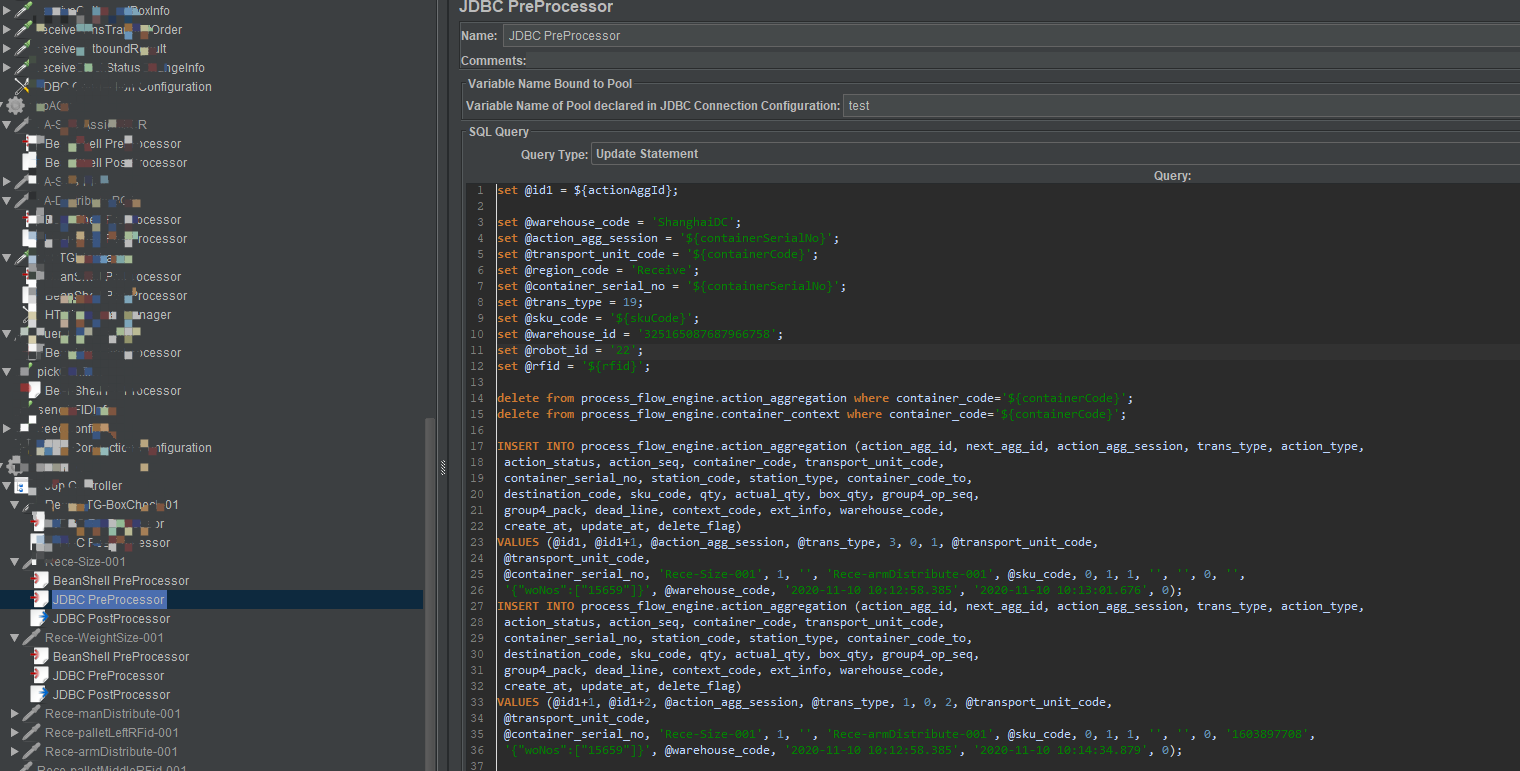Image resolution: width=1520 pixels, height=771 pixels.
Task: Collapse the TG-BoxCheck-001 node
Action: [14, 505]
